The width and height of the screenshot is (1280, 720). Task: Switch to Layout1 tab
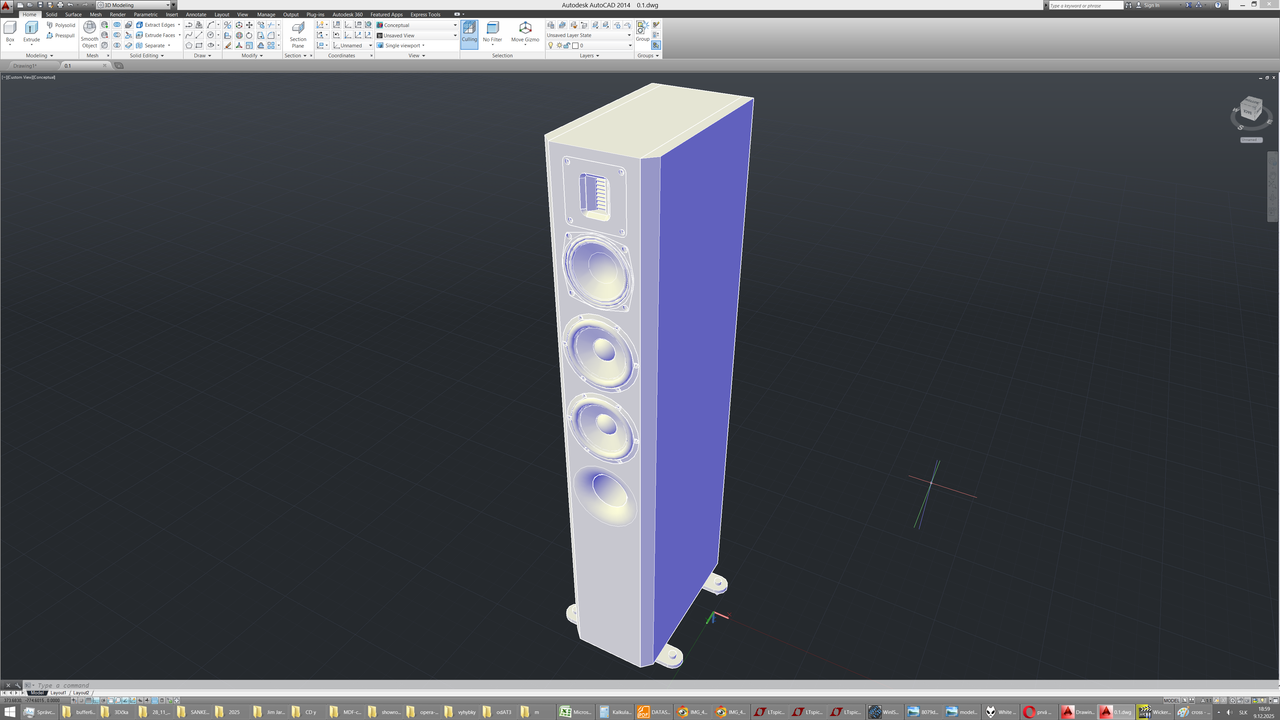point(59,692)
